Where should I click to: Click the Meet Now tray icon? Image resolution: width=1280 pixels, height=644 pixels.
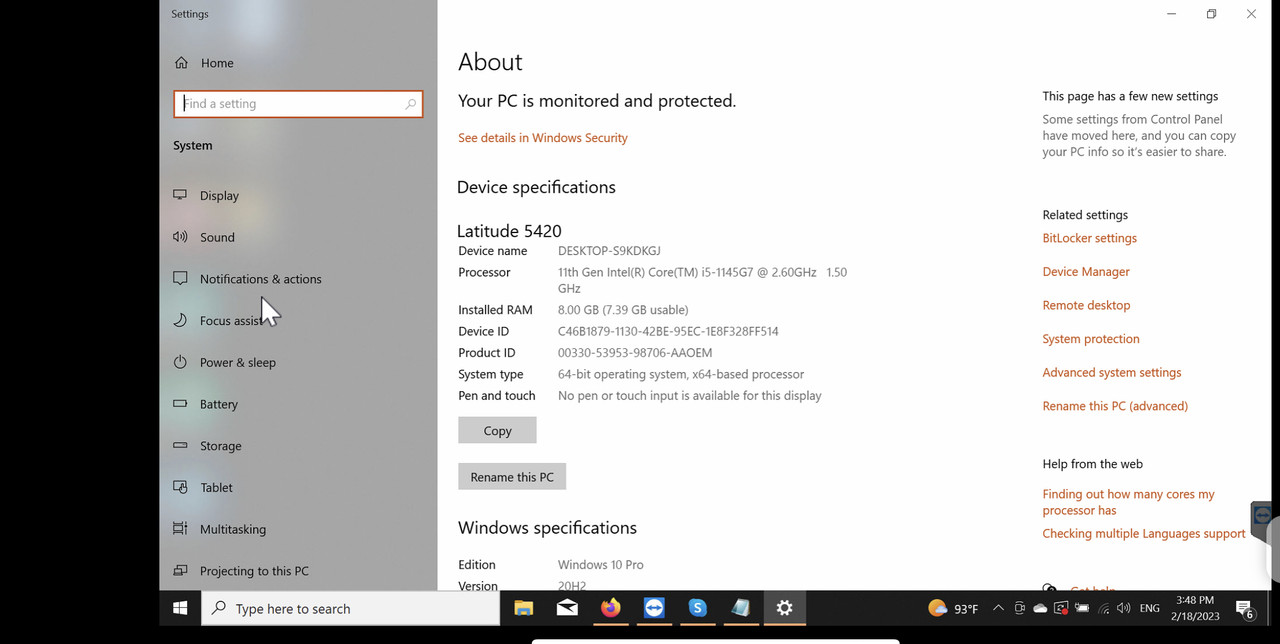click(1020, 608)
